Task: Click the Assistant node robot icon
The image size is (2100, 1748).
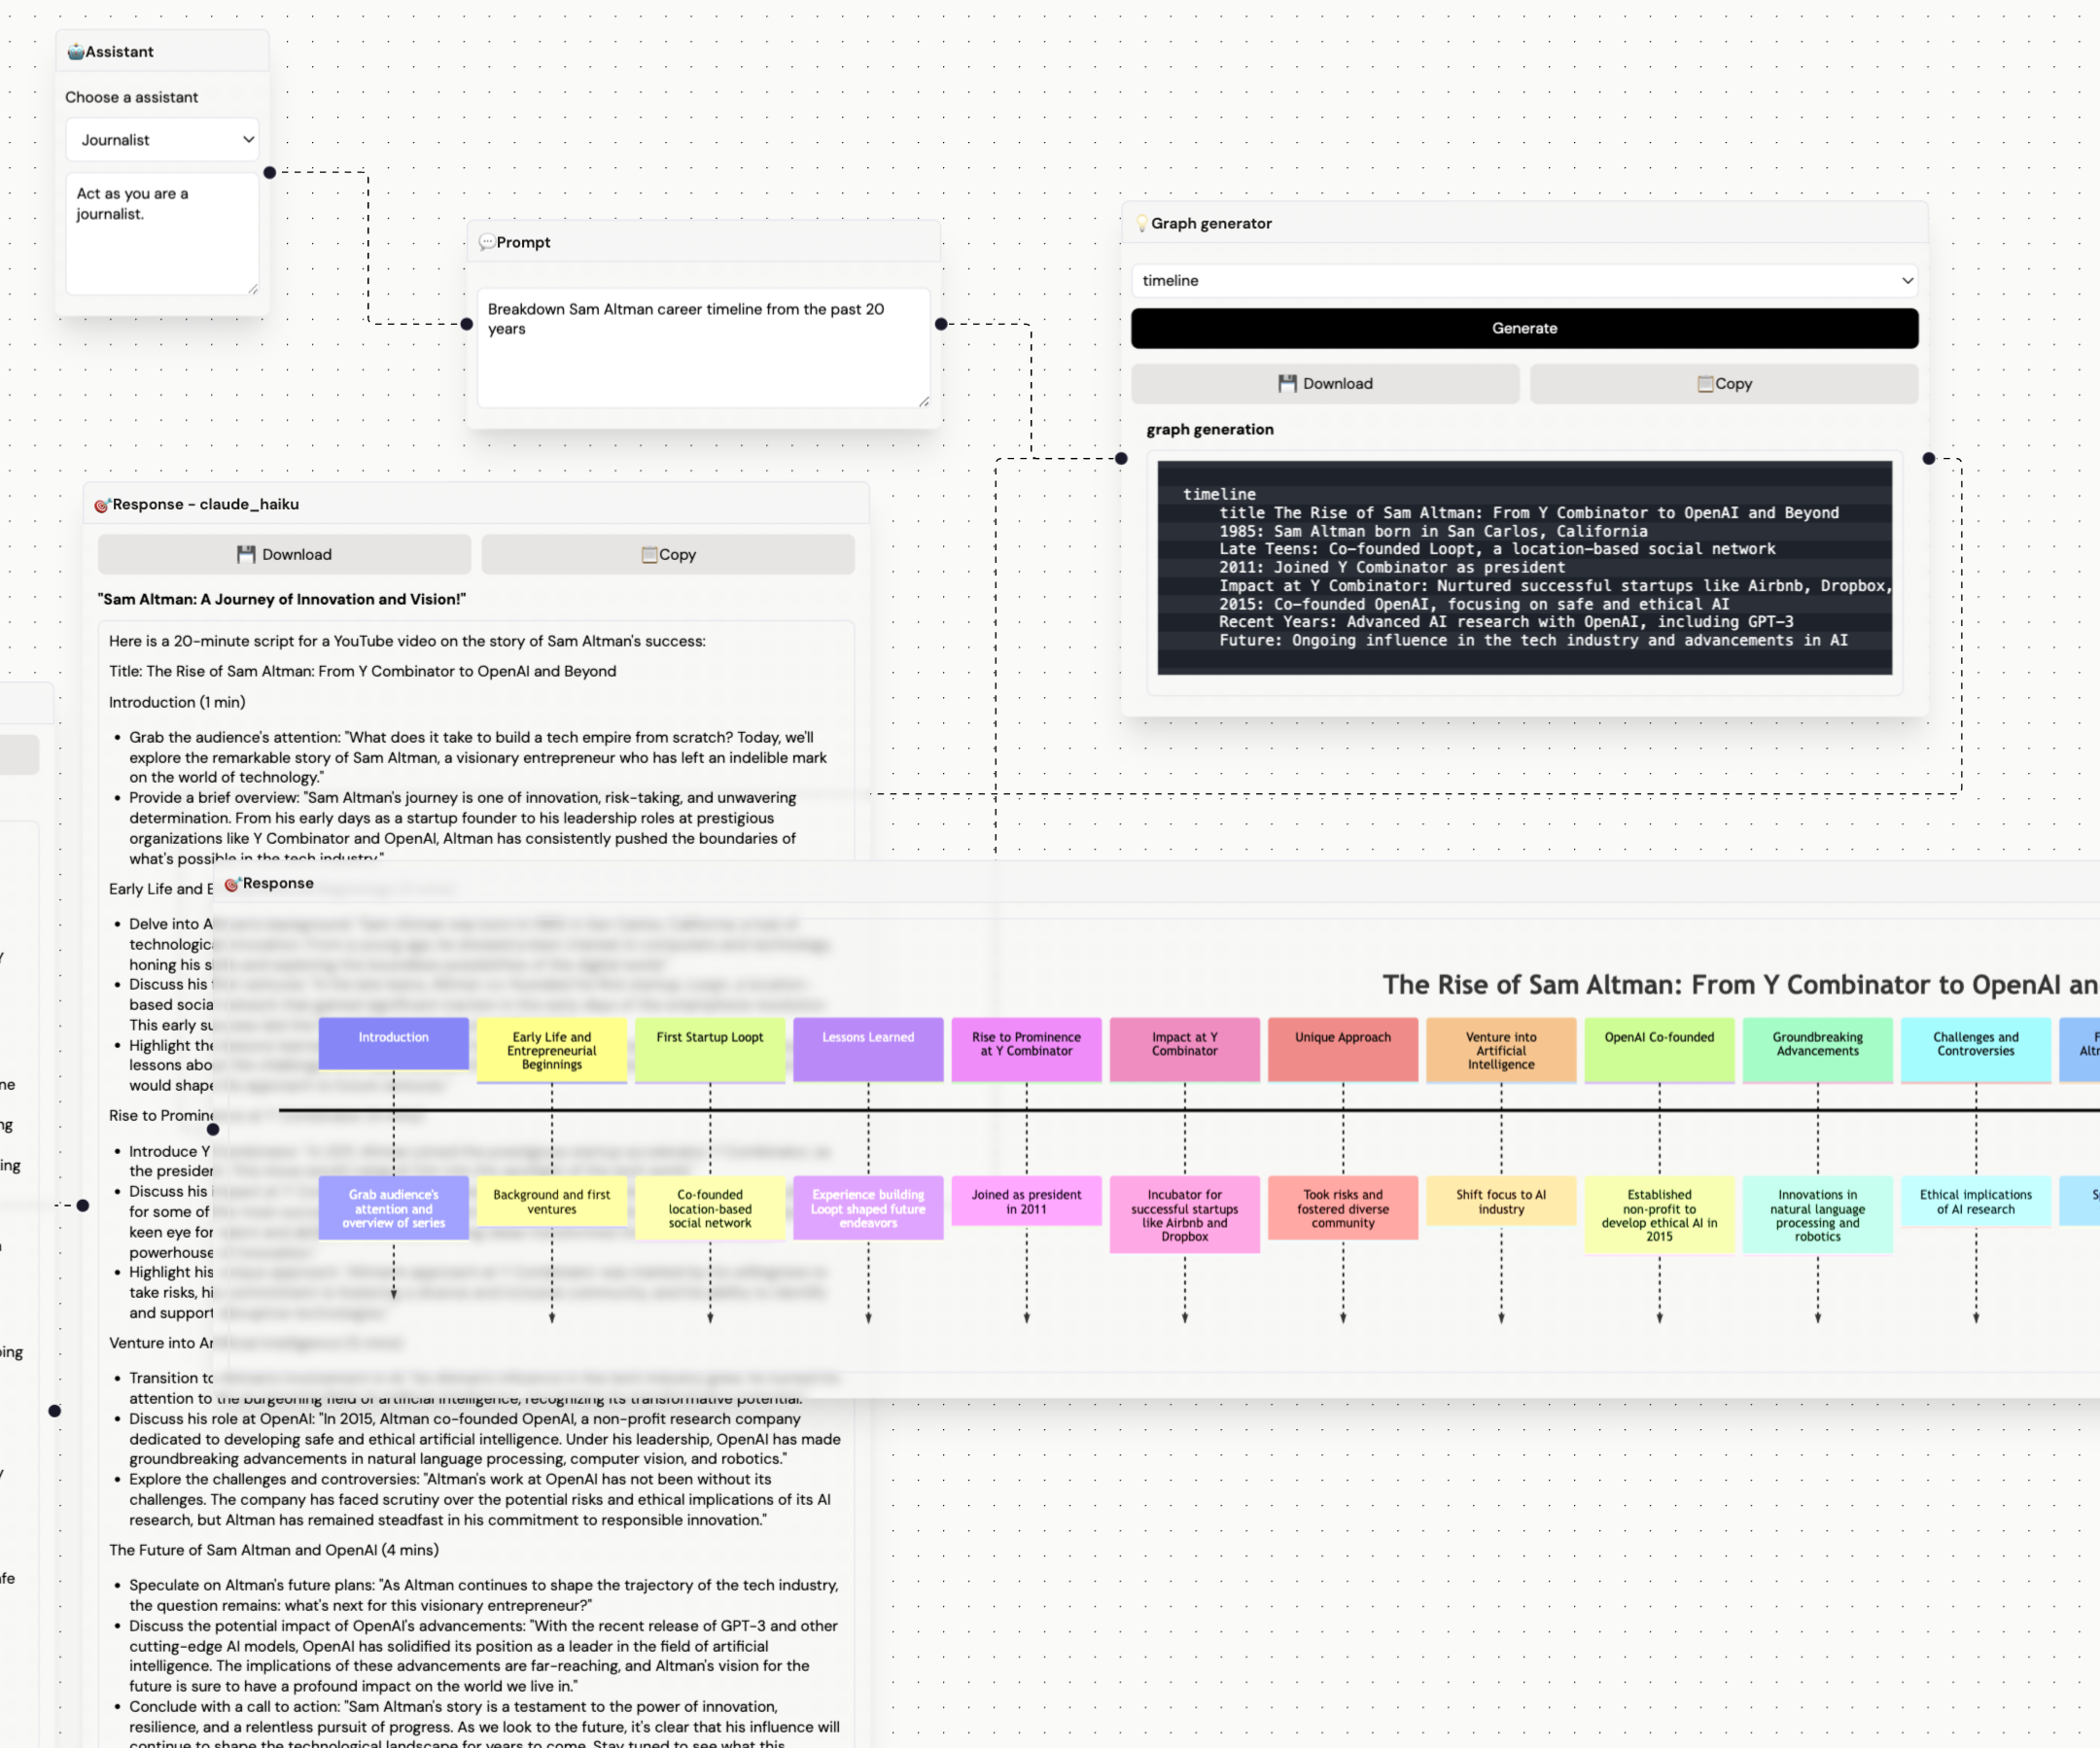Action: pyautogui.click(x=75, y=52)
